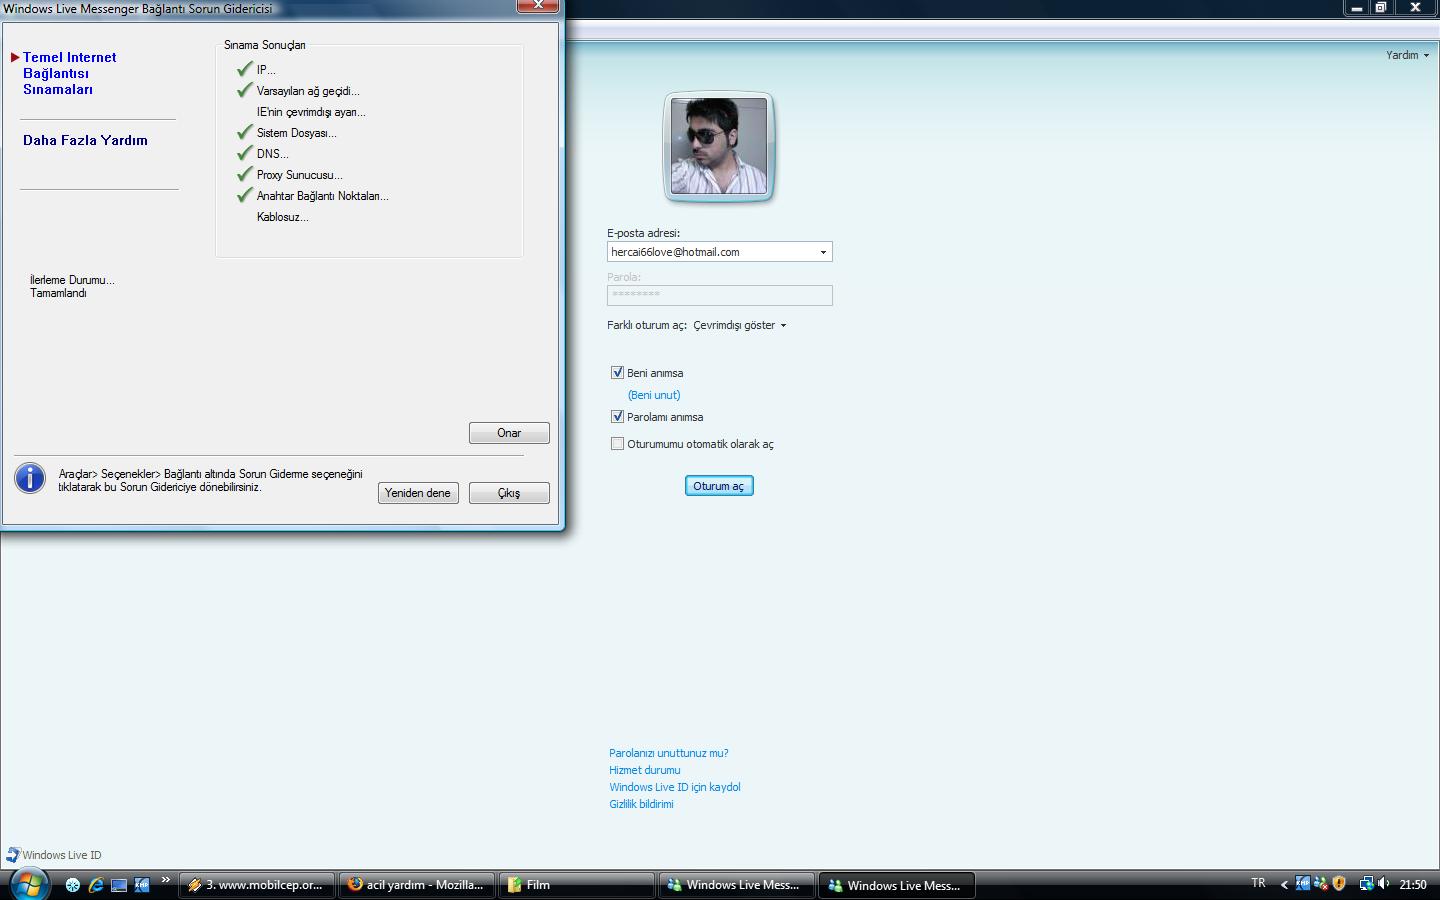This screenshot has height=900, width=1440.
Task: Click the network connection tray icon
Action: pyautogui.click(x=1366, y=883)
